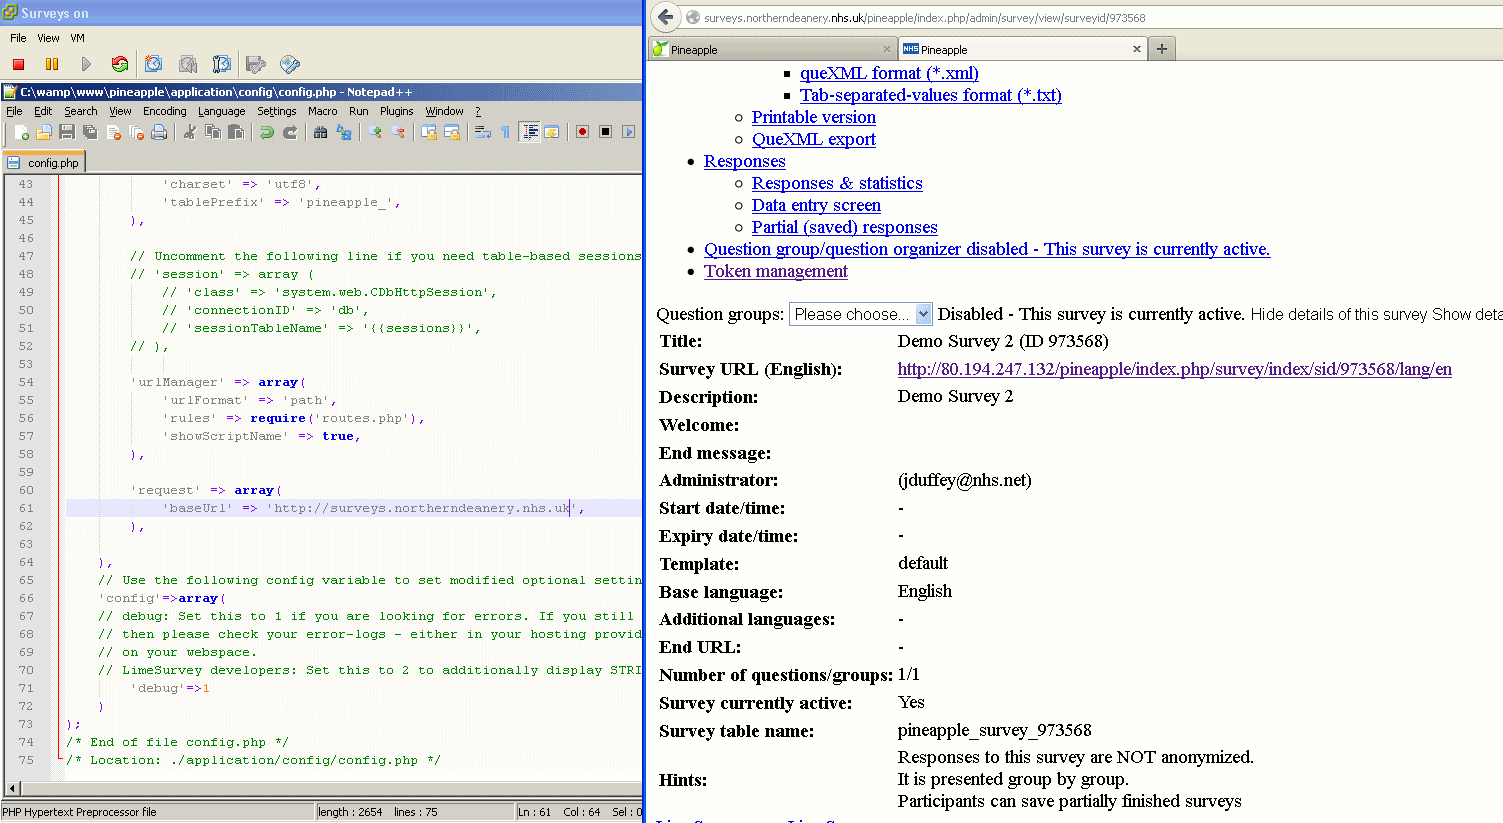Undo the last edit in Notepad++
Image resolution: width=1503 pixels, height=823 pixels.
tap(267, 132)
